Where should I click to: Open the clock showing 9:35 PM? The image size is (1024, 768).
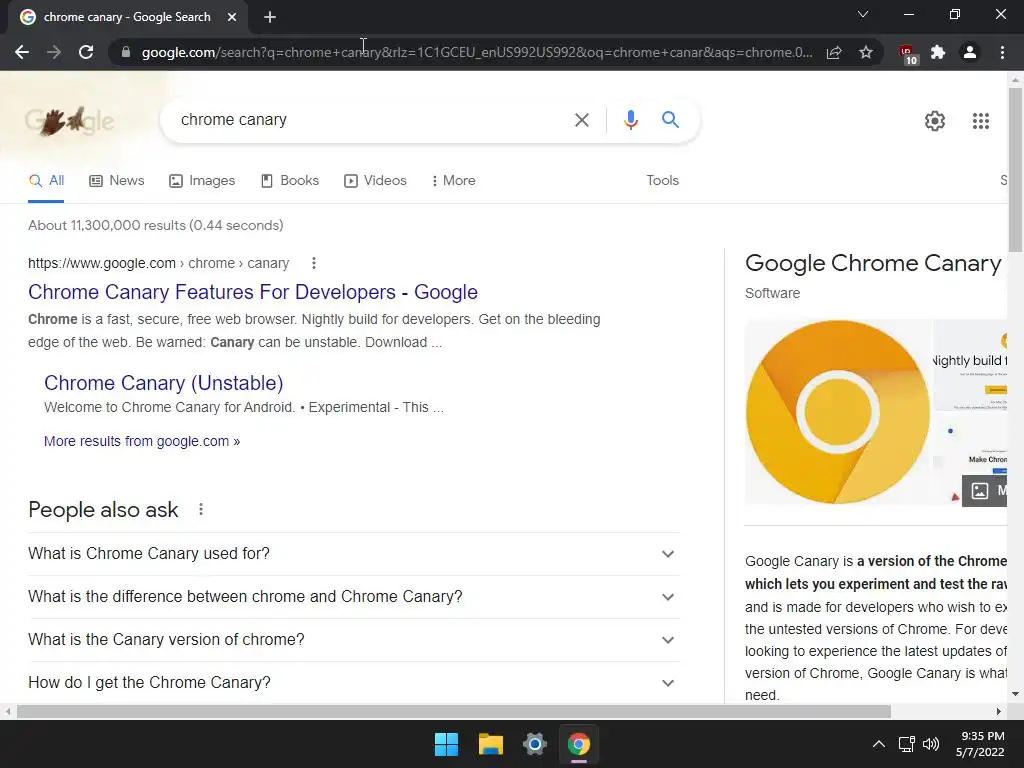[x=980, y=744]
